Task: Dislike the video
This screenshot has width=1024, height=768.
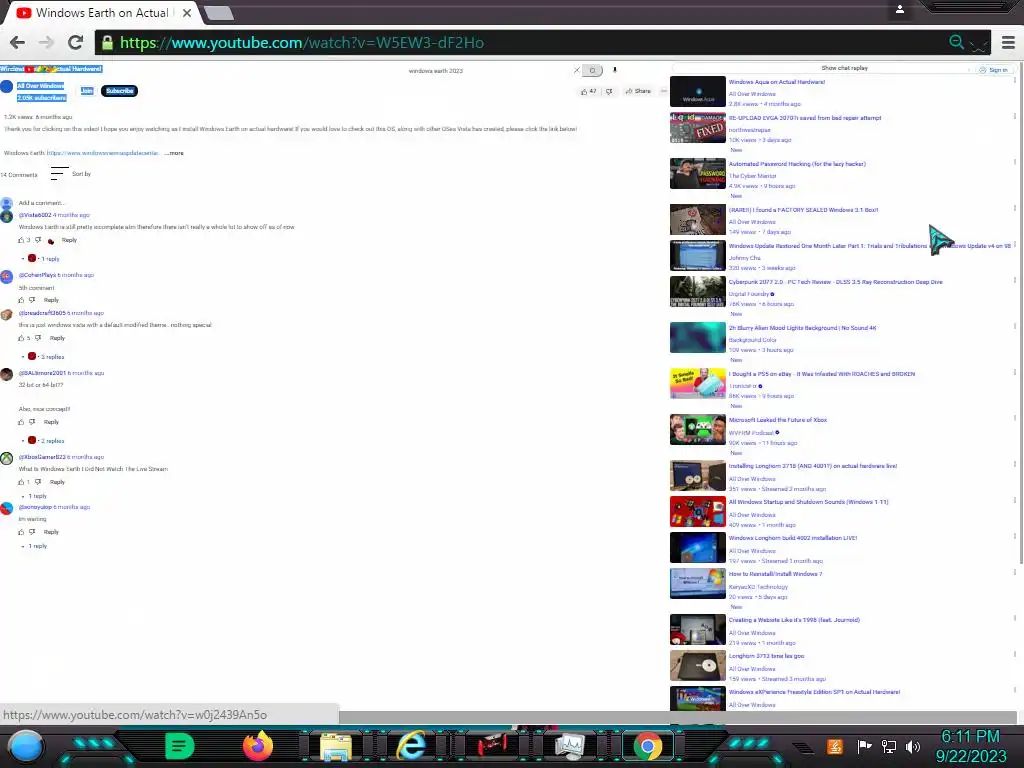Action: tap(609, 91)
